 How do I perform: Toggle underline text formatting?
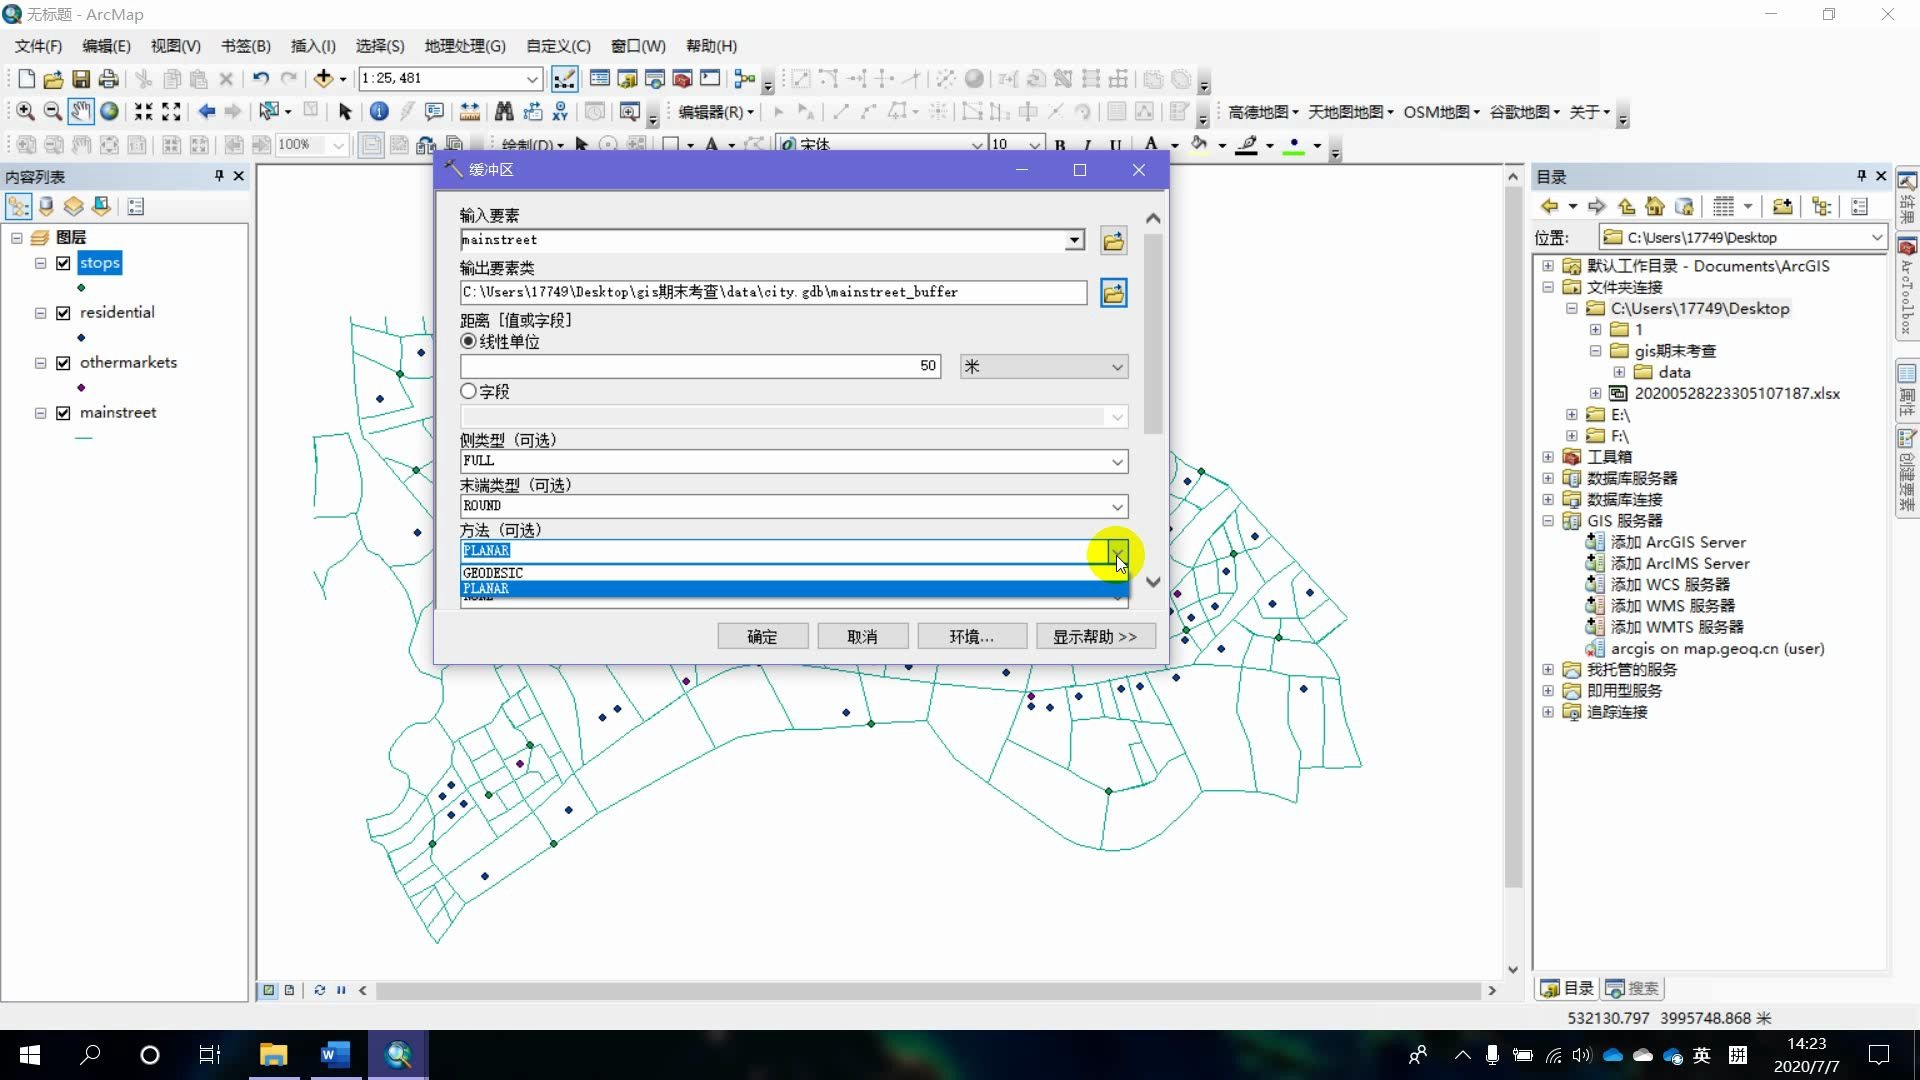point(1115,146)
